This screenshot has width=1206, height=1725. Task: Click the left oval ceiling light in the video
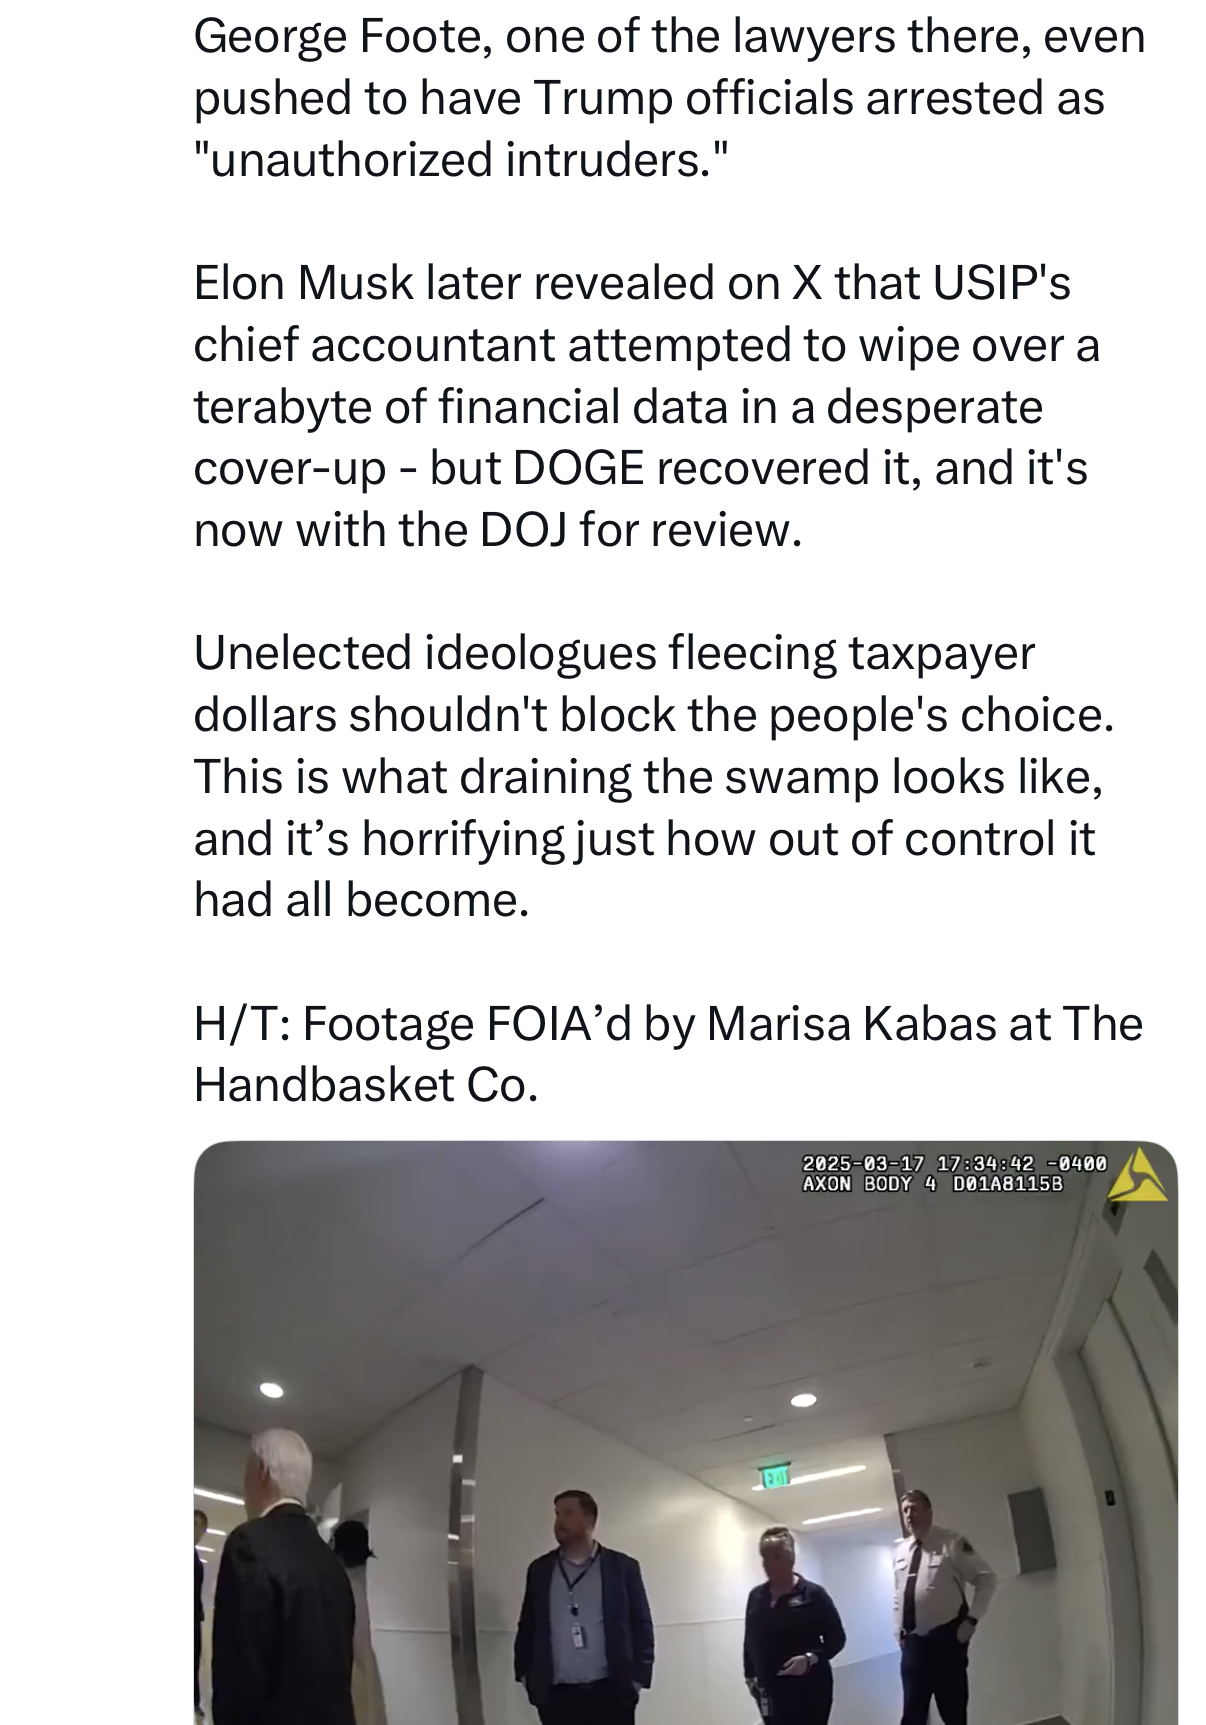271,1389
